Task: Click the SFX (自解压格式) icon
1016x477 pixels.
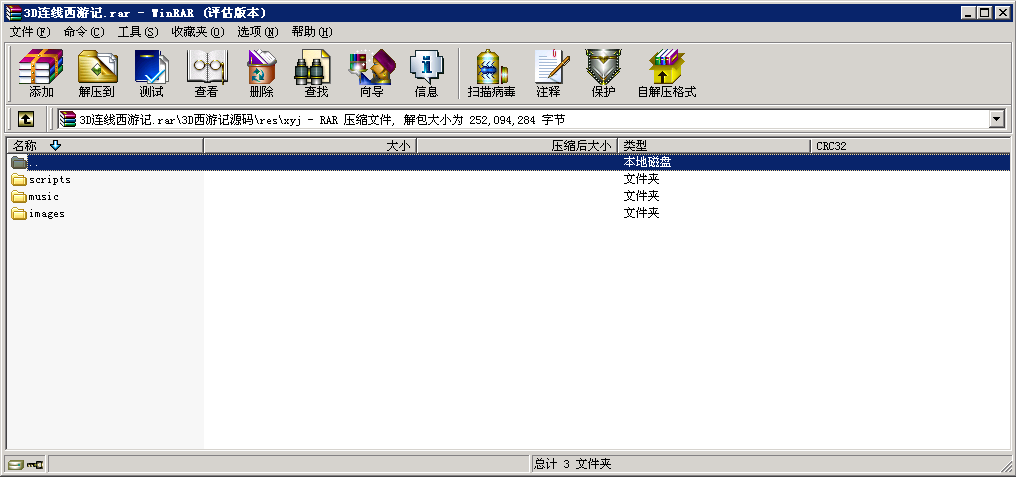Action: [666, 74]
